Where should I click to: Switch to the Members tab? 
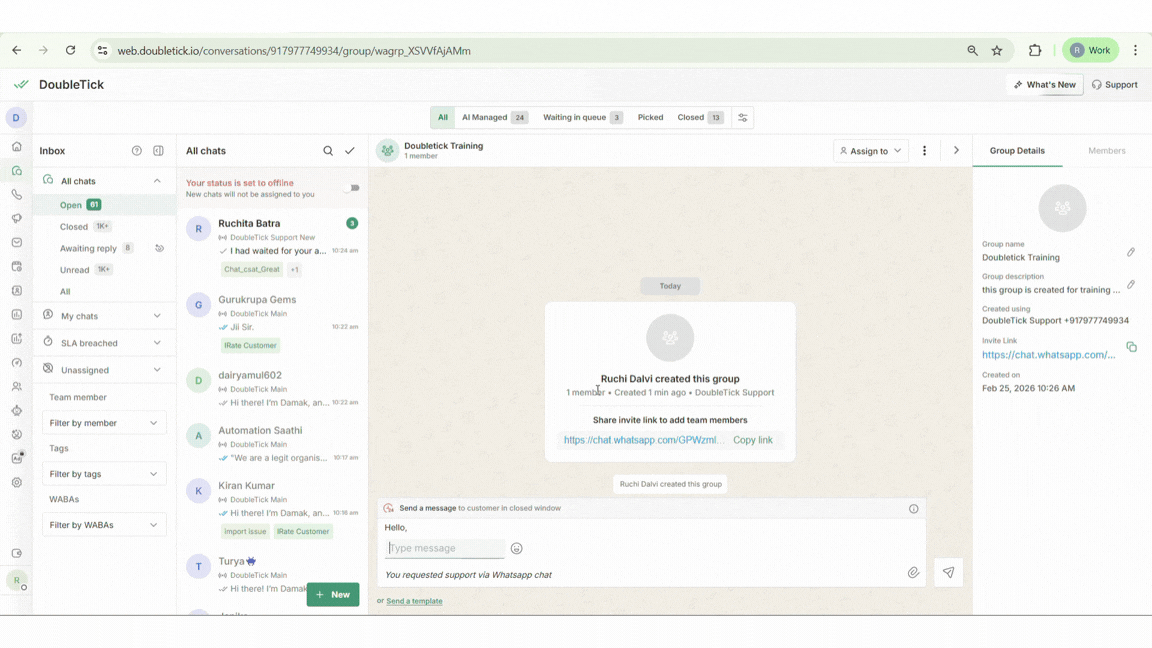click(1106, 151)
